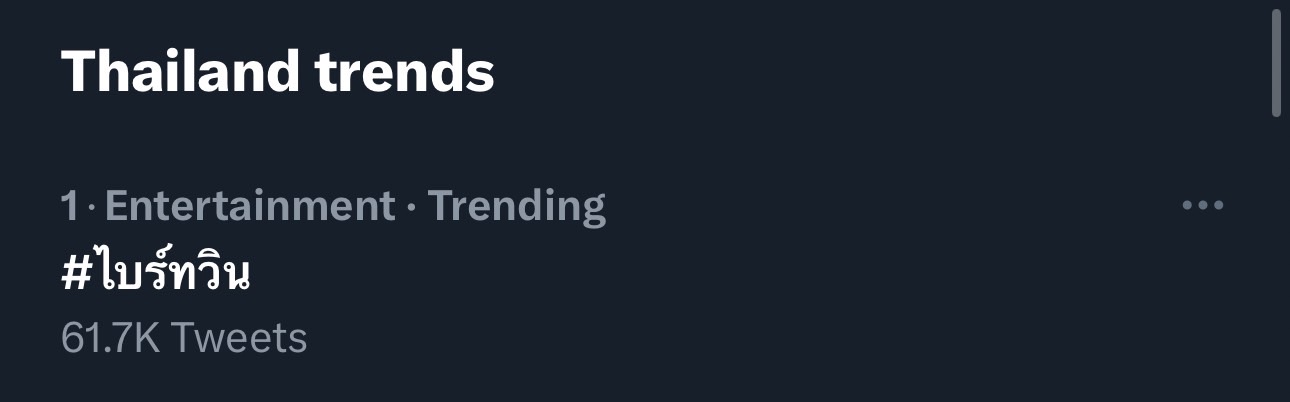1290x402 pixels.
Task: Click the word "trends" in the heading
Action: pos(405,72)
